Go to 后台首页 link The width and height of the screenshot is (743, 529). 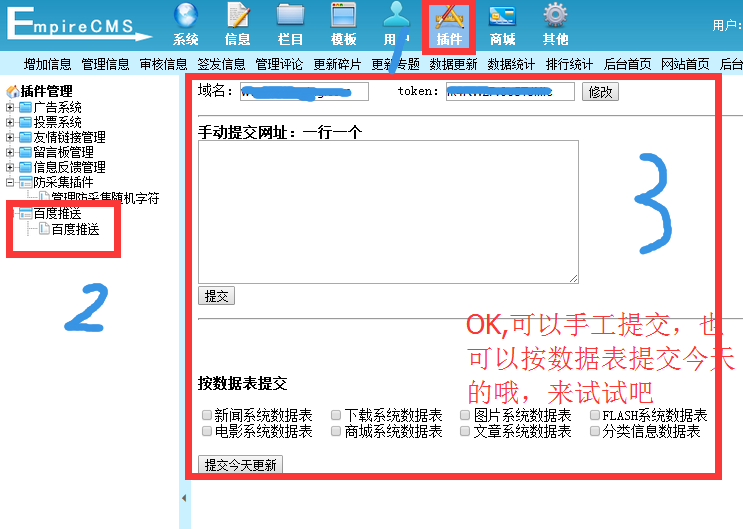[x=627, y=64]
